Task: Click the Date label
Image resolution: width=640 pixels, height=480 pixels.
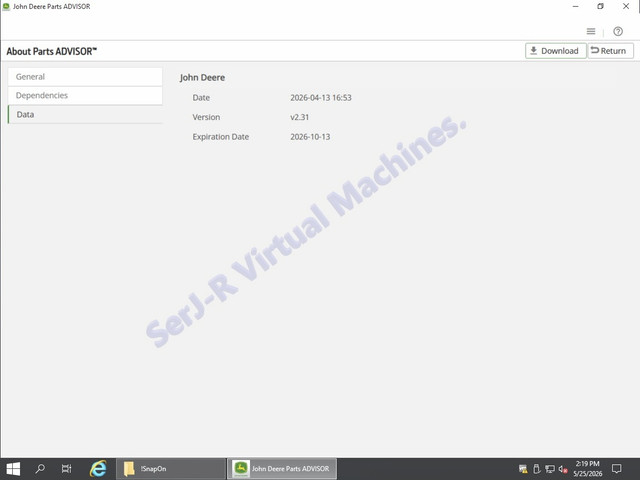Action: coord(201,98)
